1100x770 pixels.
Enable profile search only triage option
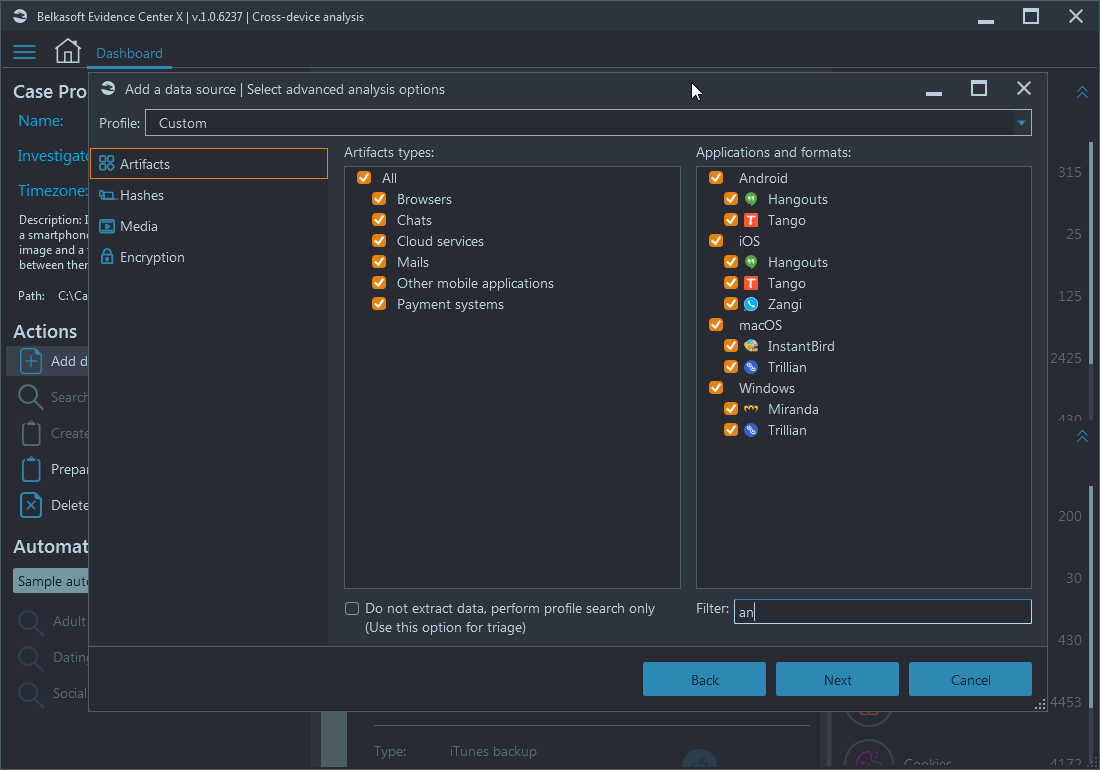352,608
